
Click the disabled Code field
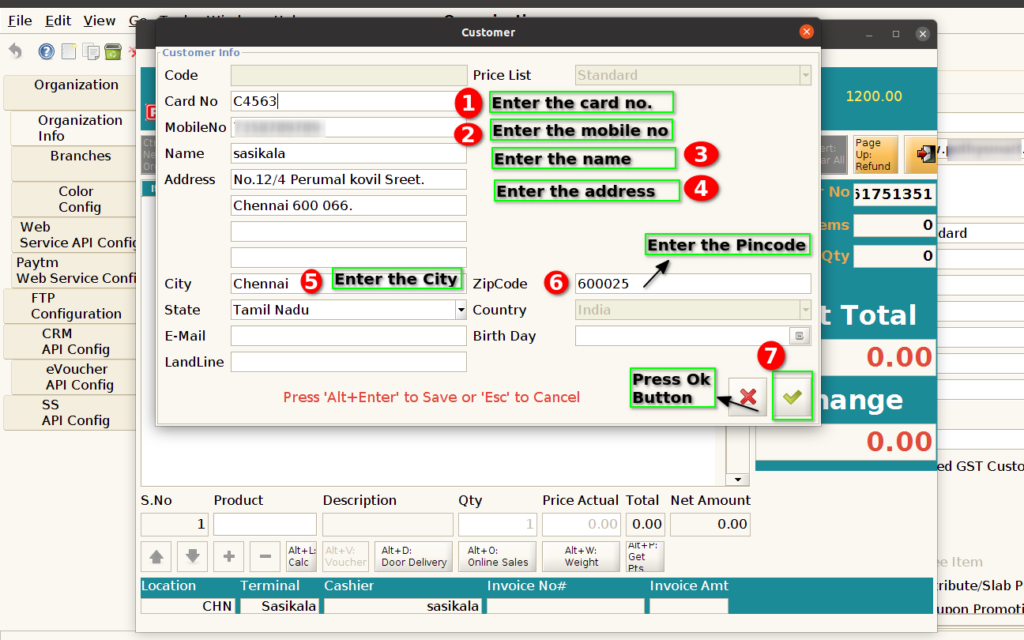(349, 75)
